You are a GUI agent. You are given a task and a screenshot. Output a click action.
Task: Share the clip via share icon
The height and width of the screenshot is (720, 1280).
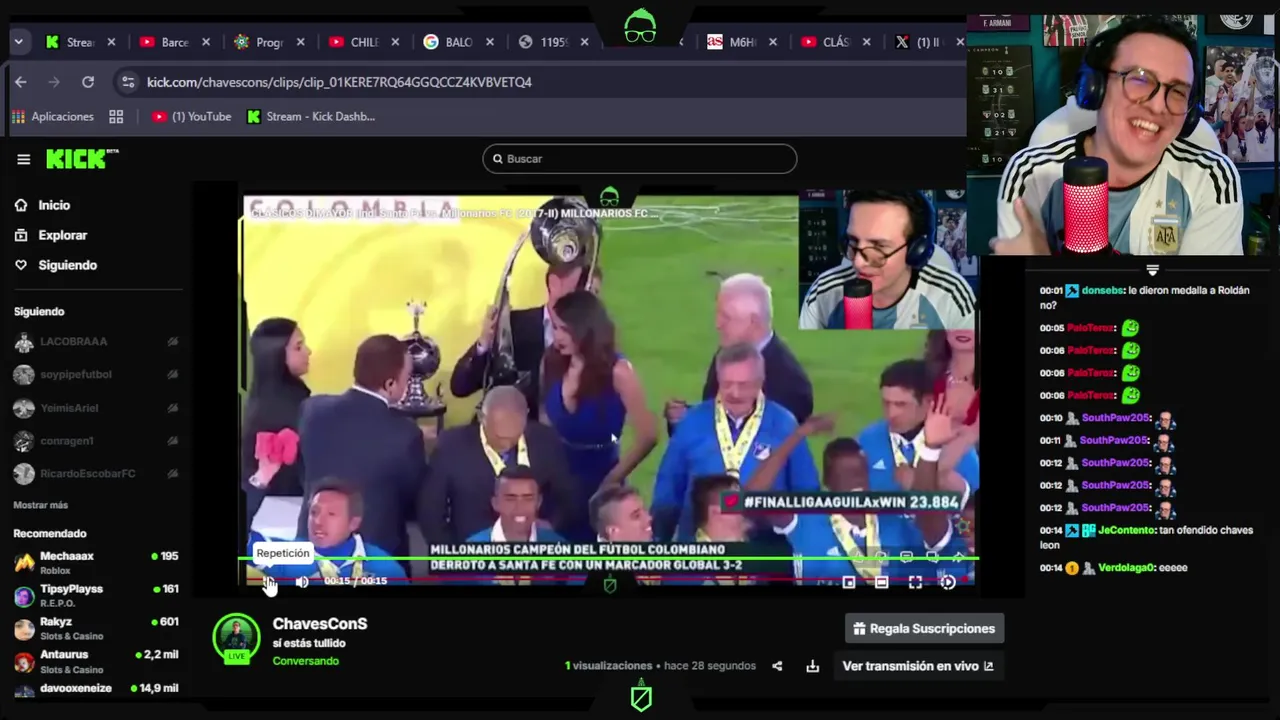click(778, 666)
